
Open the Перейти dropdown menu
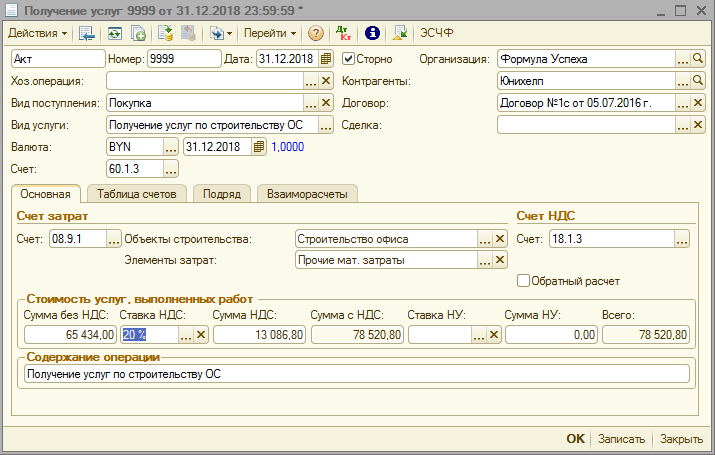click(x=270, y=33)
